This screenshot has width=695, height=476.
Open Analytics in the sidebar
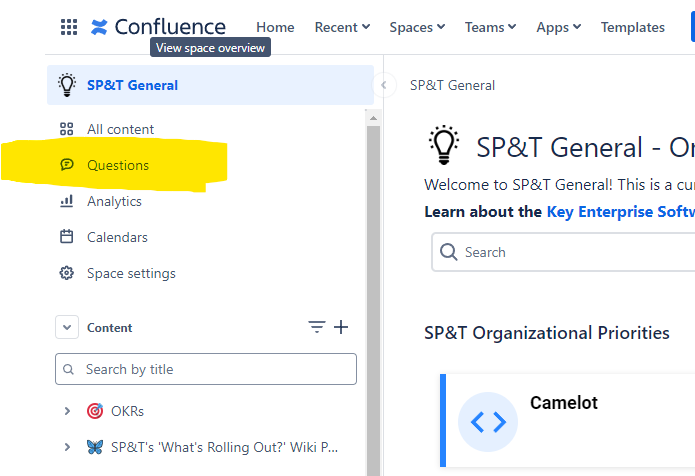coord(114,201)
